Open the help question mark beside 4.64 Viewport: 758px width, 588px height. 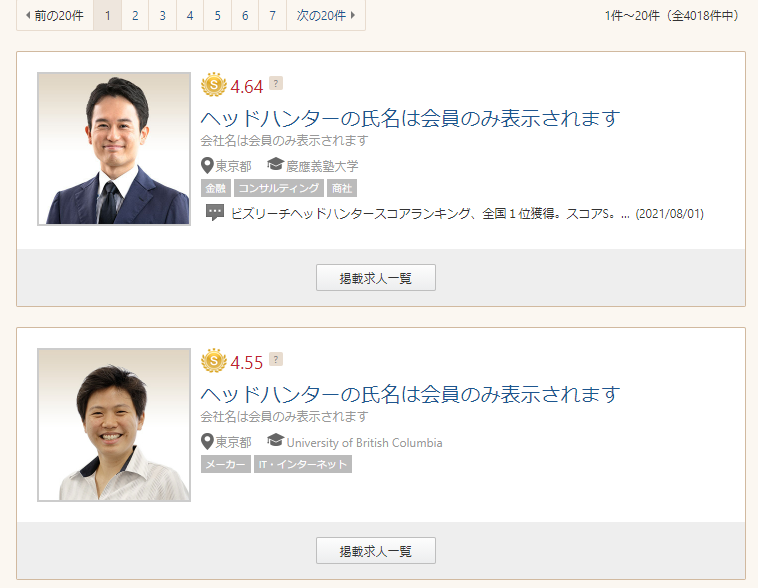tap(276, 83)
